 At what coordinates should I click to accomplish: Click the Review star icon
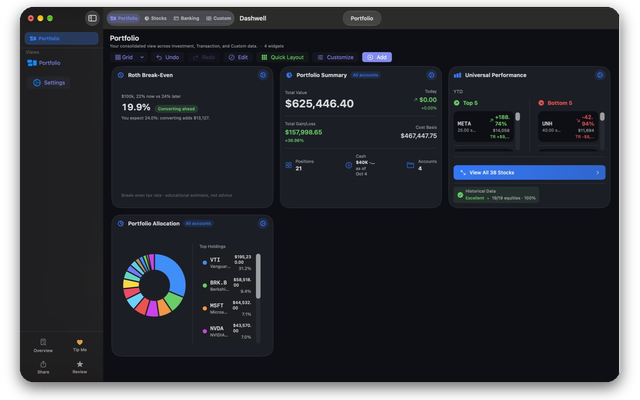point(80,364)
